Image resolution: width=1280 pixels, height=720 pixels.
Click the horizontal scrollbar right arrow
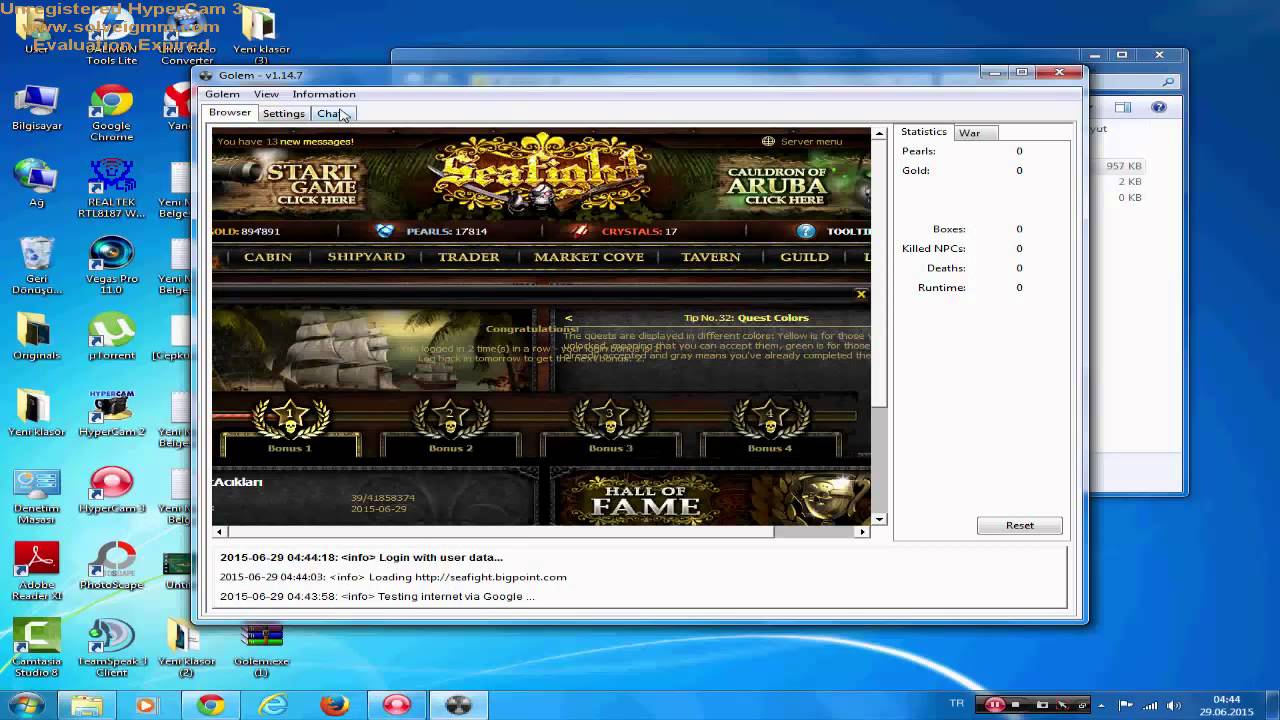(862, 532)
